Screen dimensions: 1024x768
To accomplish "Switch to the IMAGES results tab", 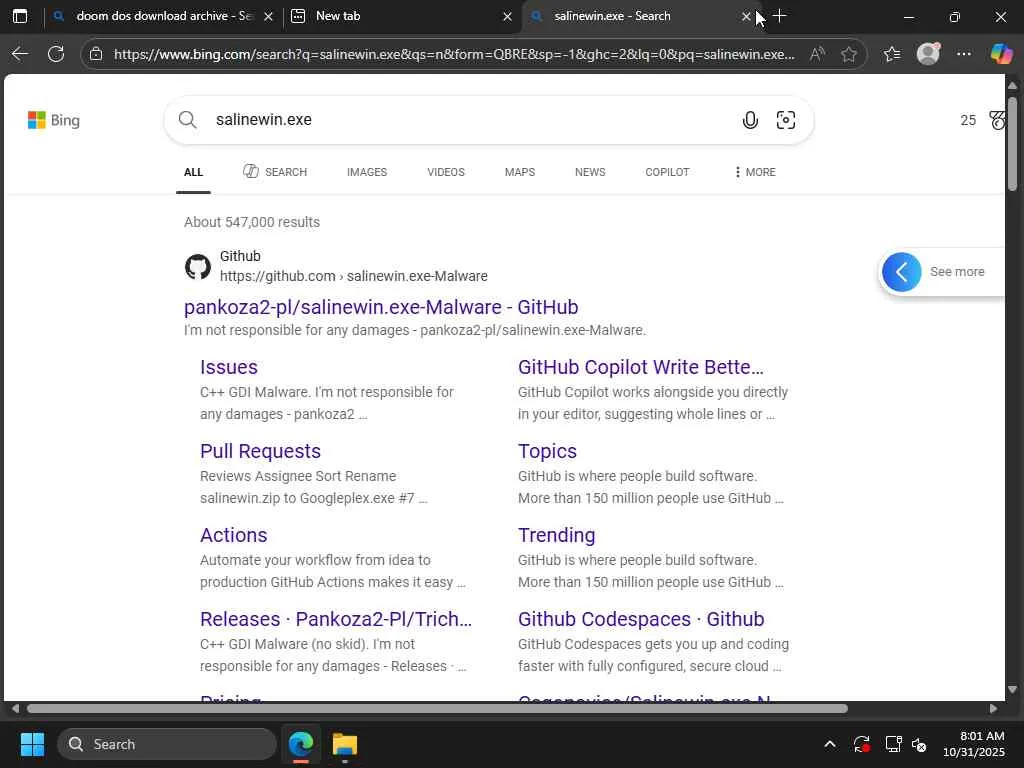I will point(366,172).
